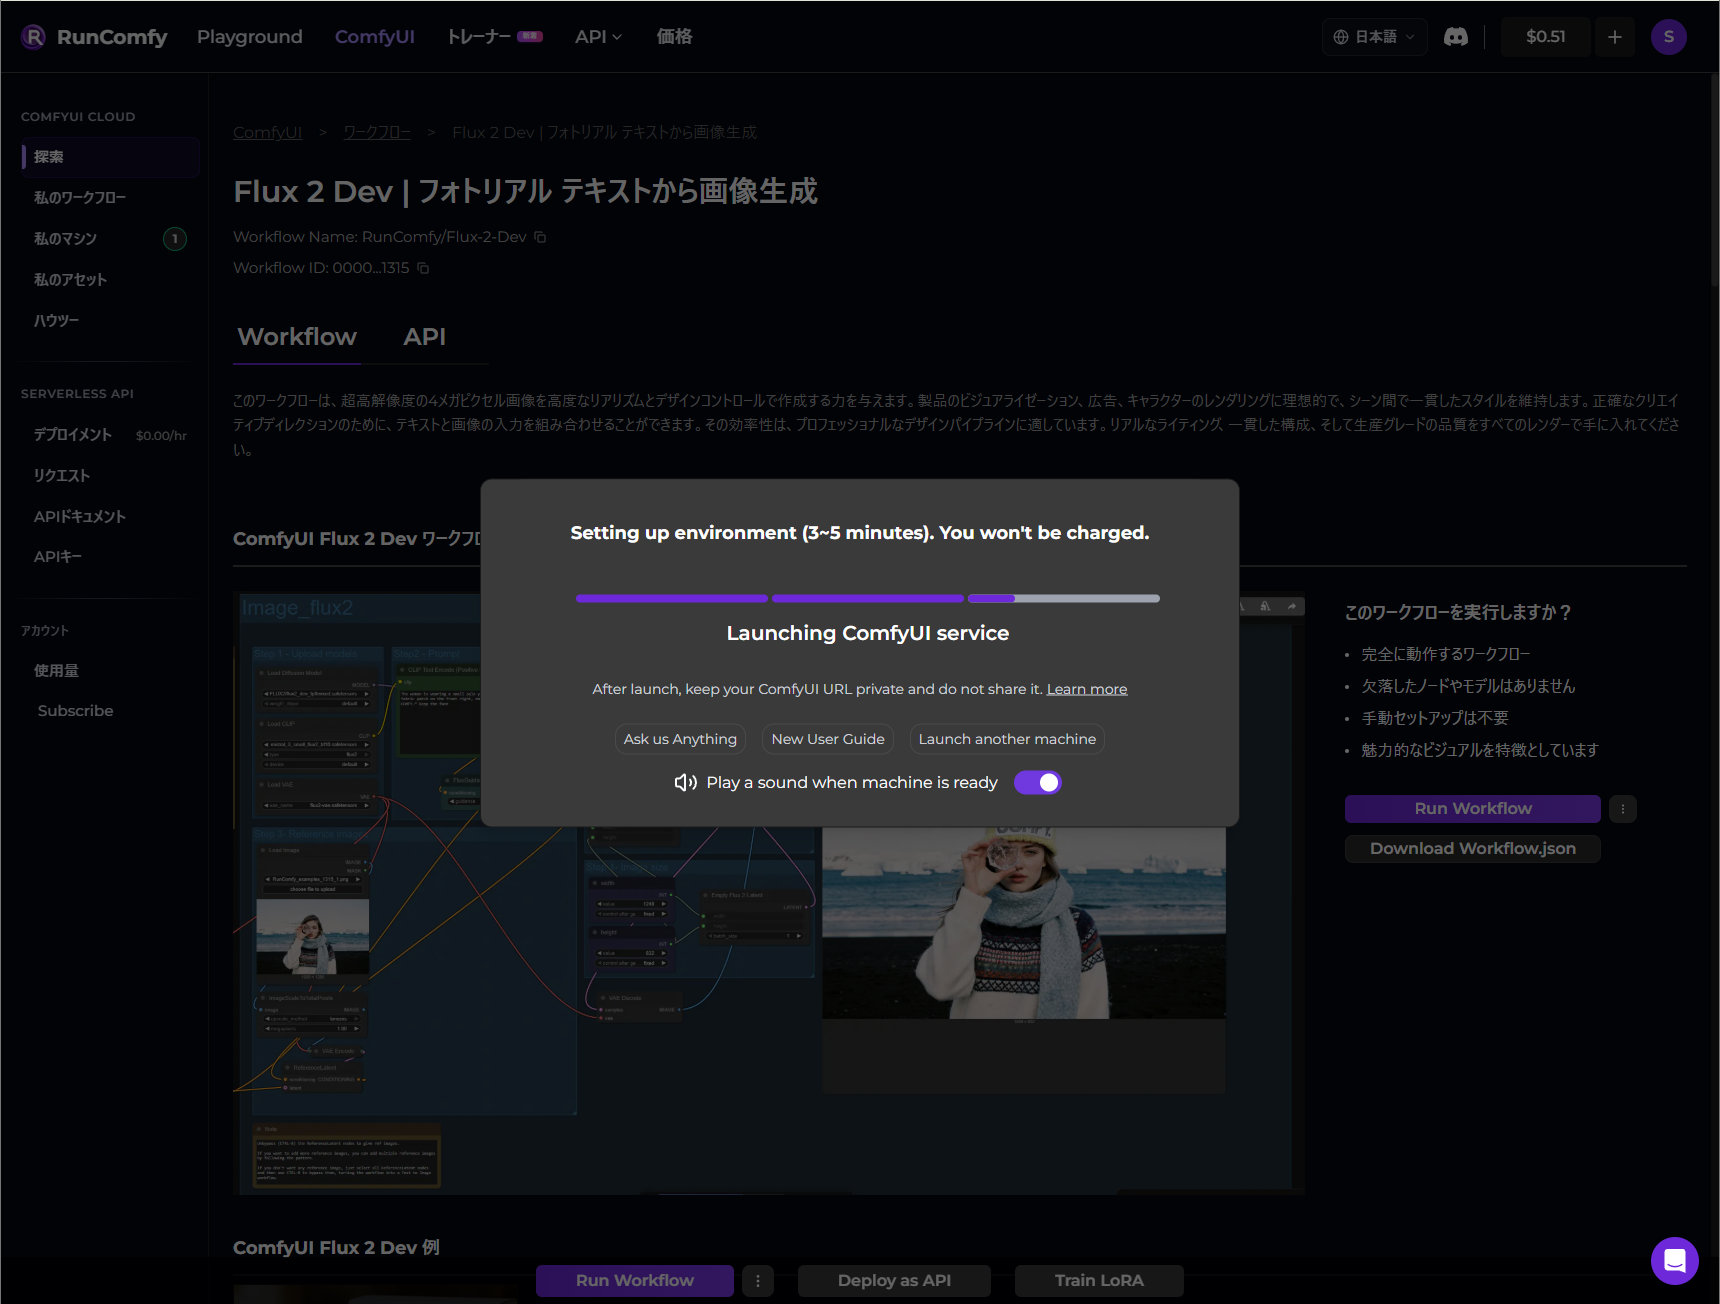The height and width of the screenshot is (1304, 1720).
Task: Toggle play sound when machine is ready
Action: coord(1037,782)
